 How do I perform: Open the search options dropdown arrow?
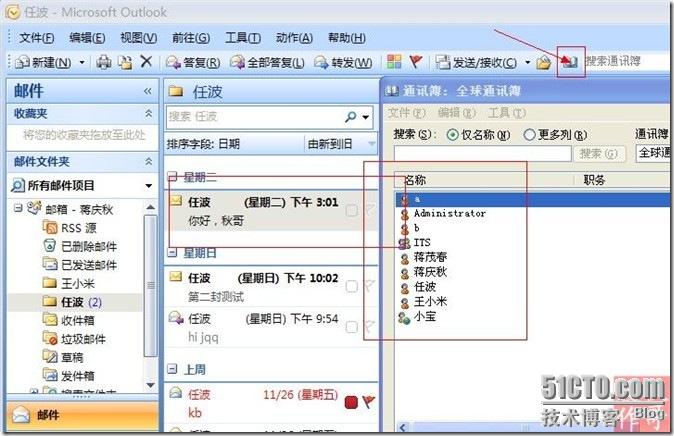pos(366,117)
